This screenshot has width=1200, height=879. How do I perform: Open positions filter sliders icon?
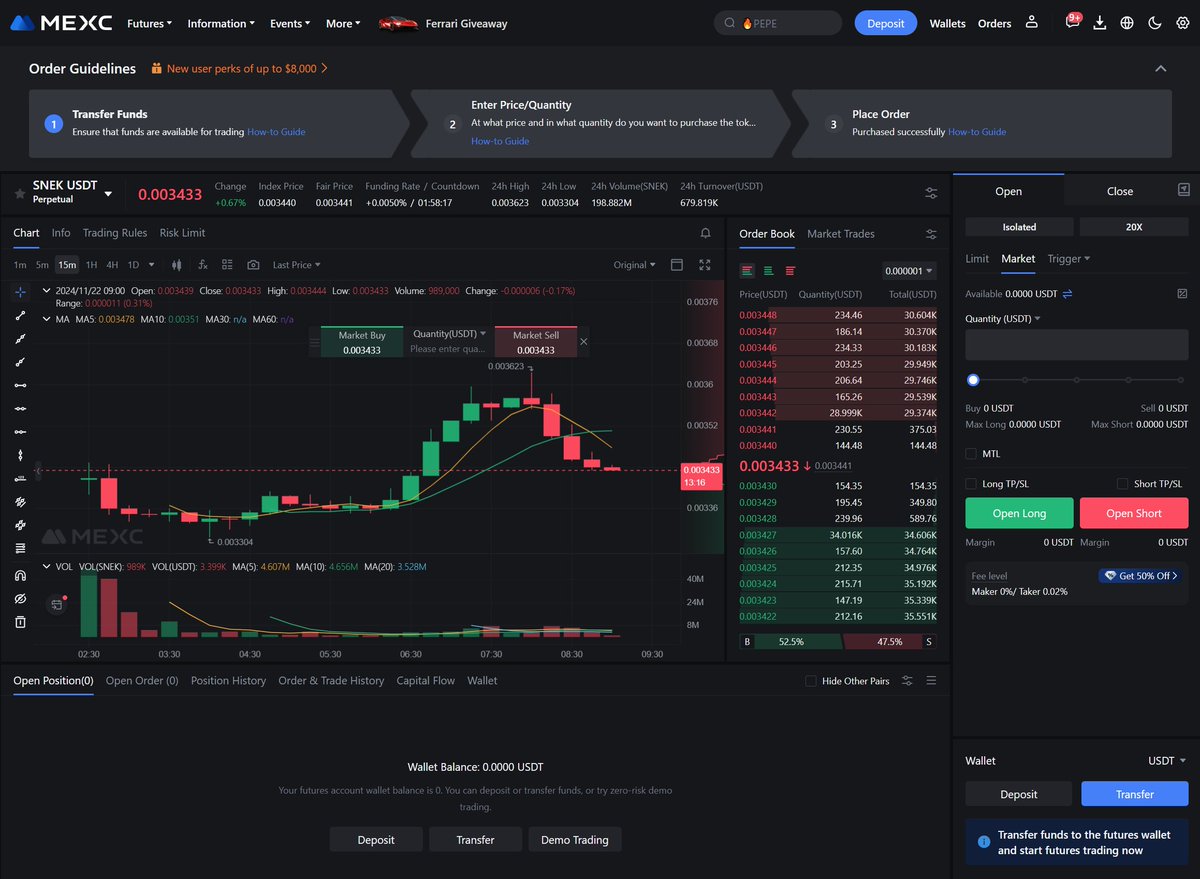pos(907,681)
